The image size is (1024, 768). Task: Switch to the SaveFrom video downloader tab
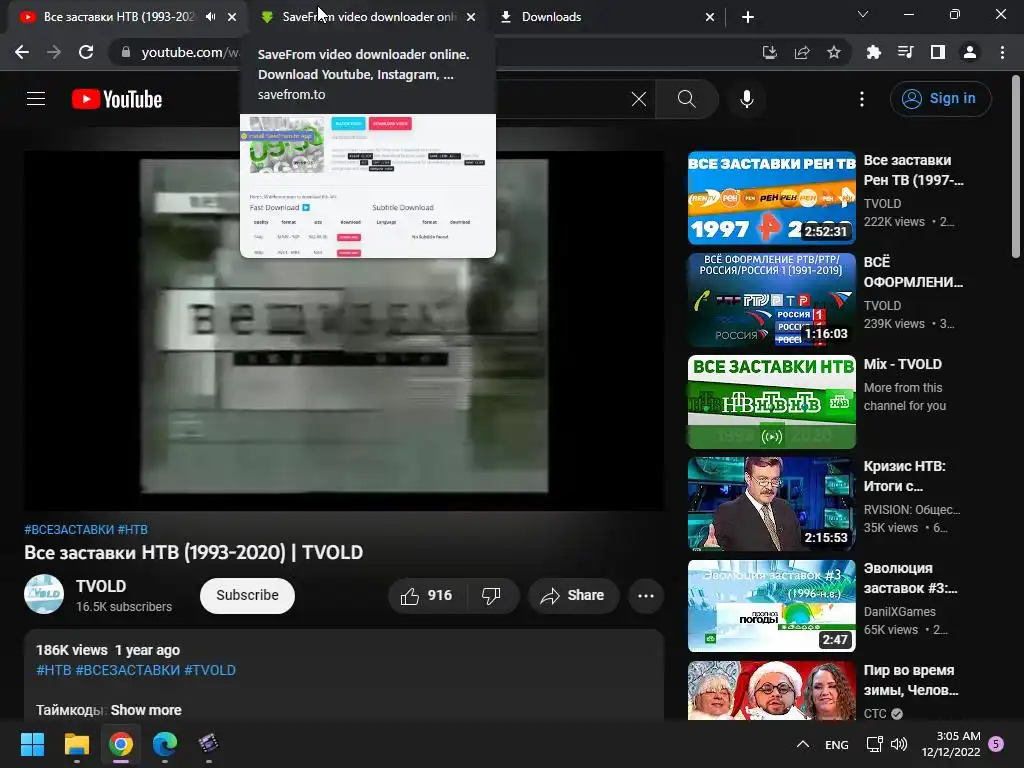[369, 17]
